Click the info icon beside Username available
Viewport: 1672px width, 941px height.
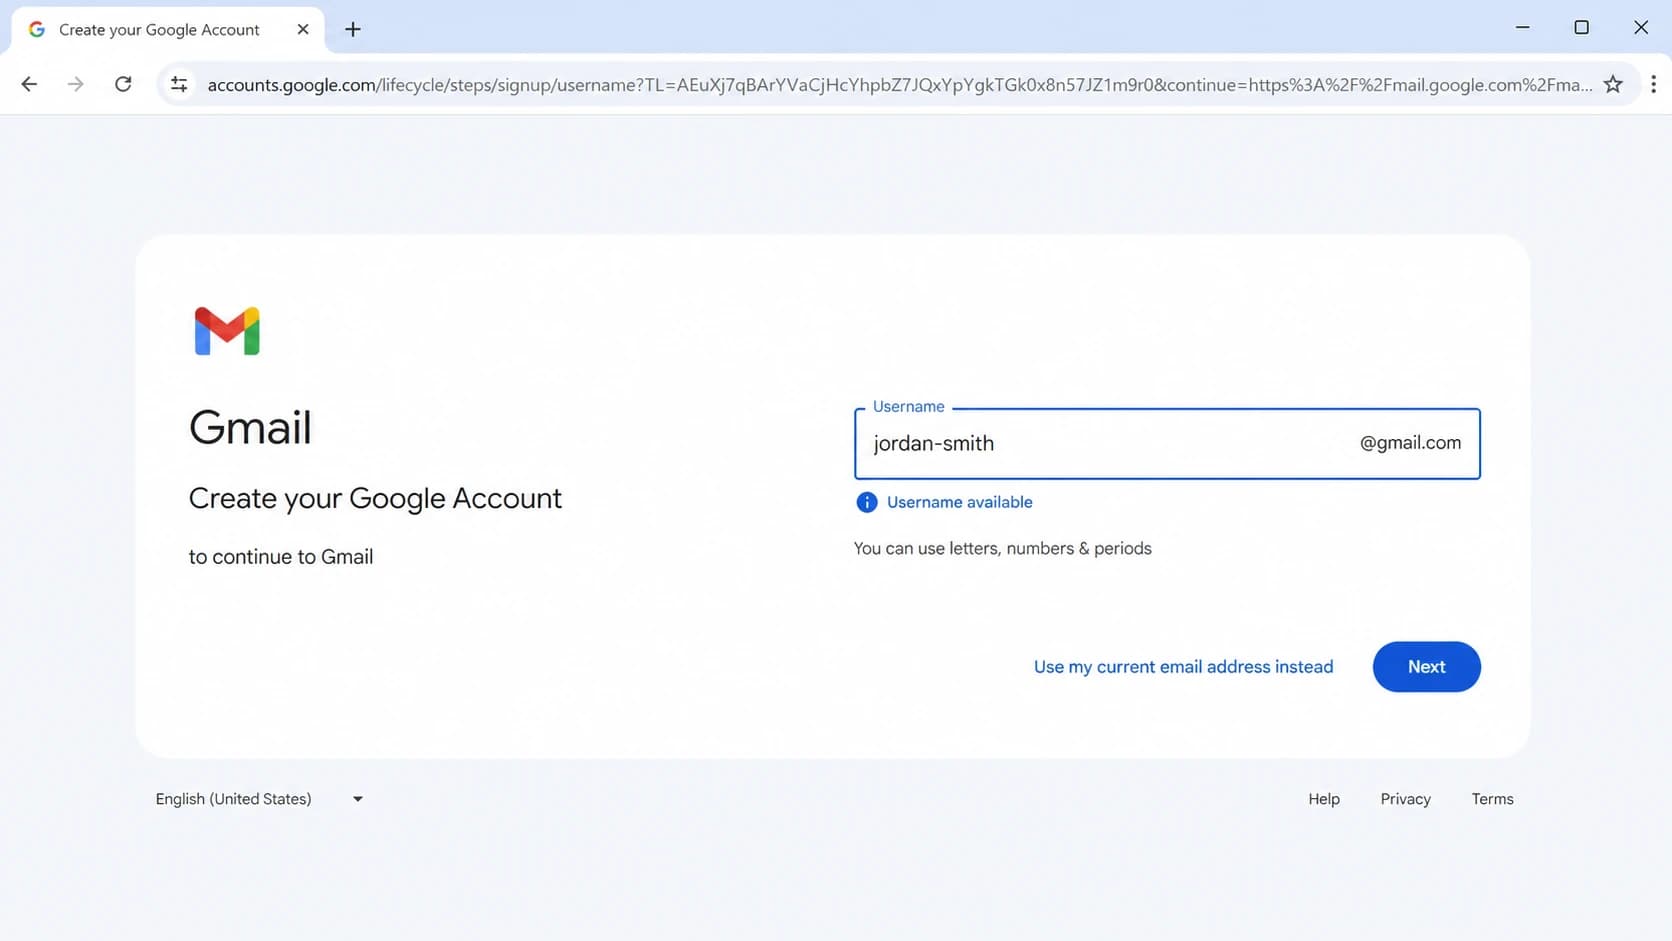867,502
